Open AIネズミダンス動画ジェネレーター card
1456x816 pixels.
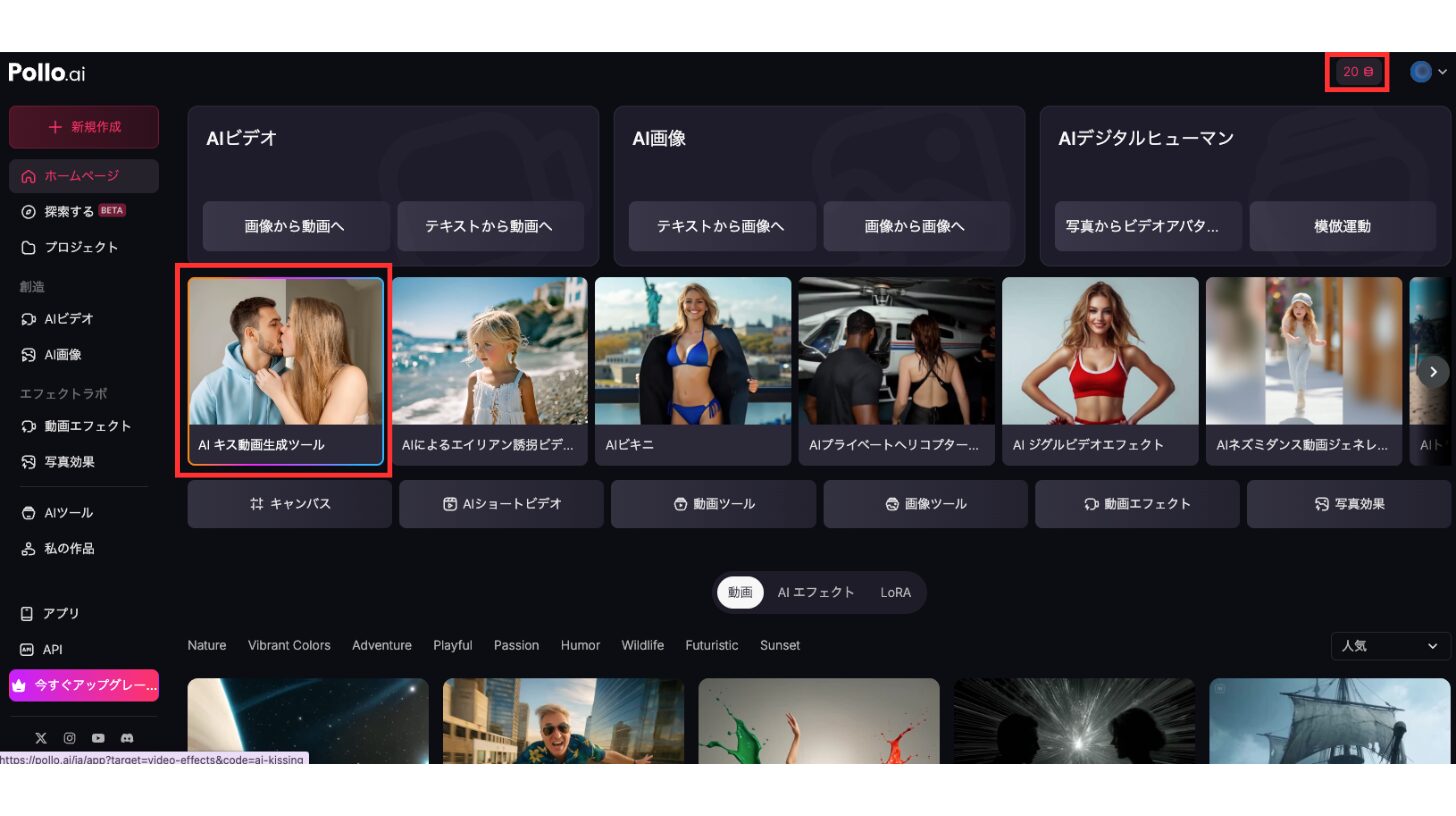pos(1304,371)
